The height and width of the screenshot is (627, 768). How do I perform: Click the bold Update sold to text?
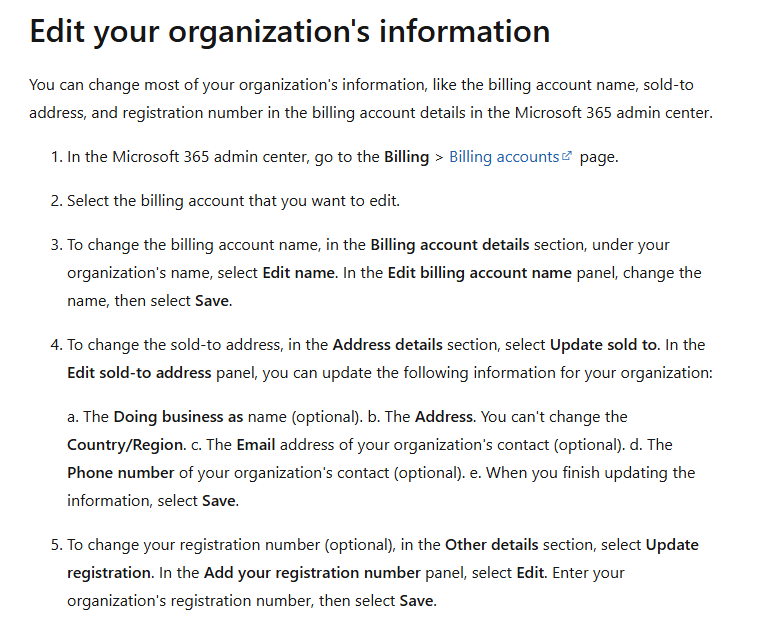[x=604, y=345]
